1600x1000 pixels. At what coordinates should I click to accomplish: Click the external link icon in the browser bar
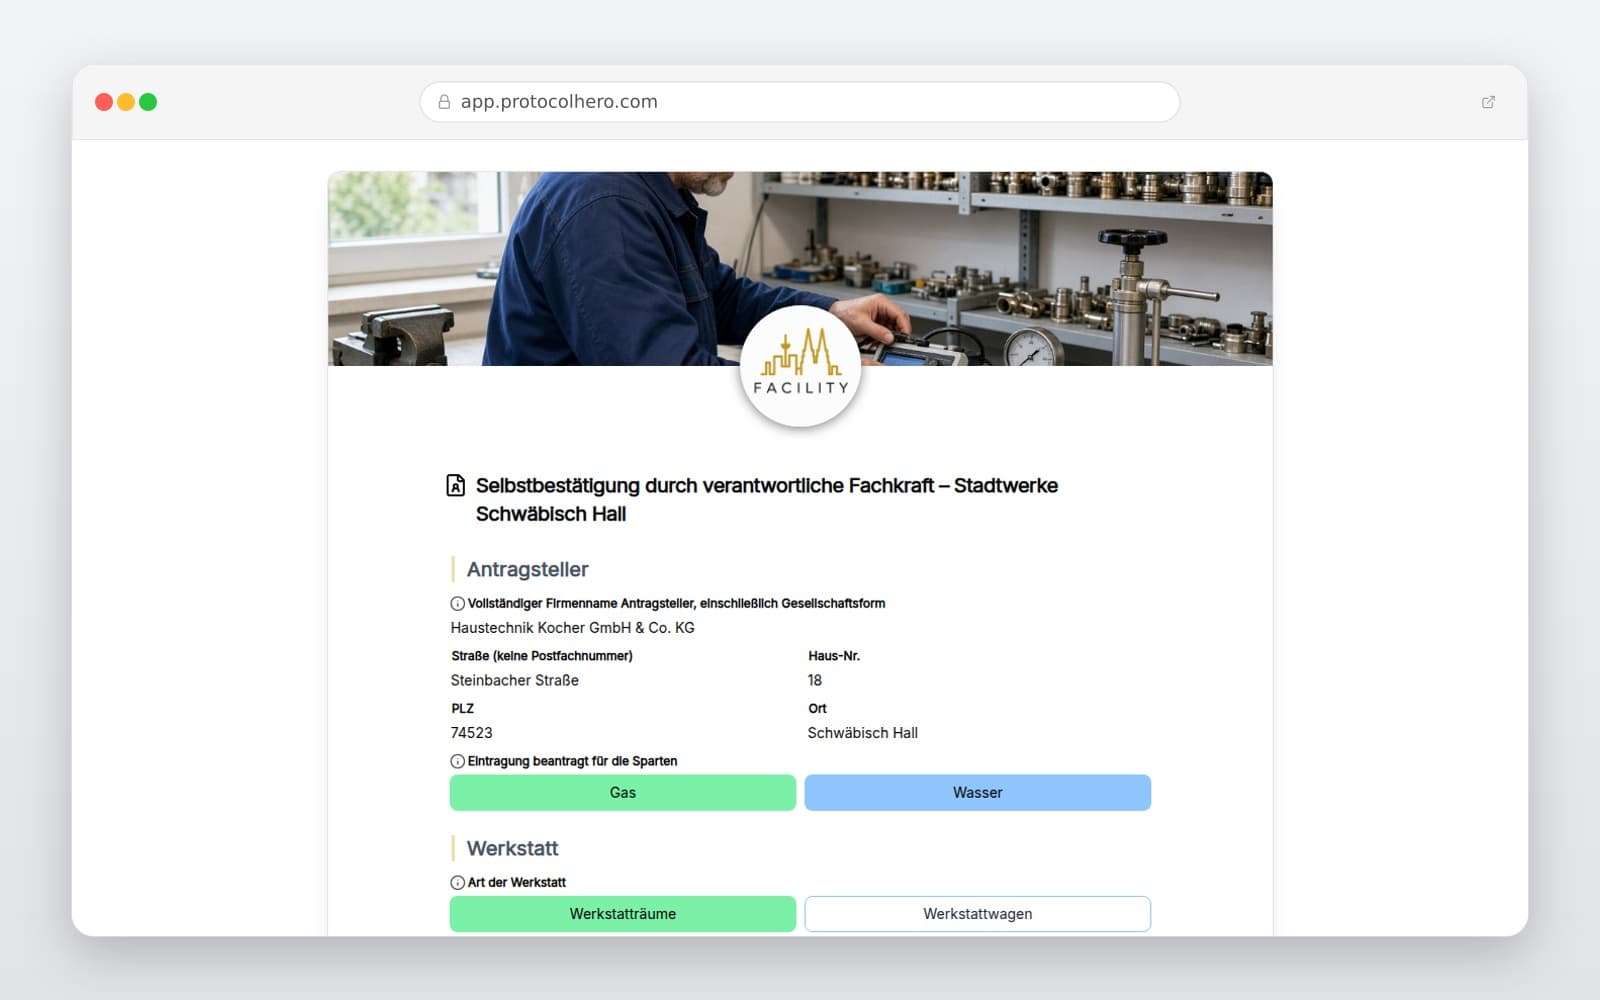pos(1488,102)
